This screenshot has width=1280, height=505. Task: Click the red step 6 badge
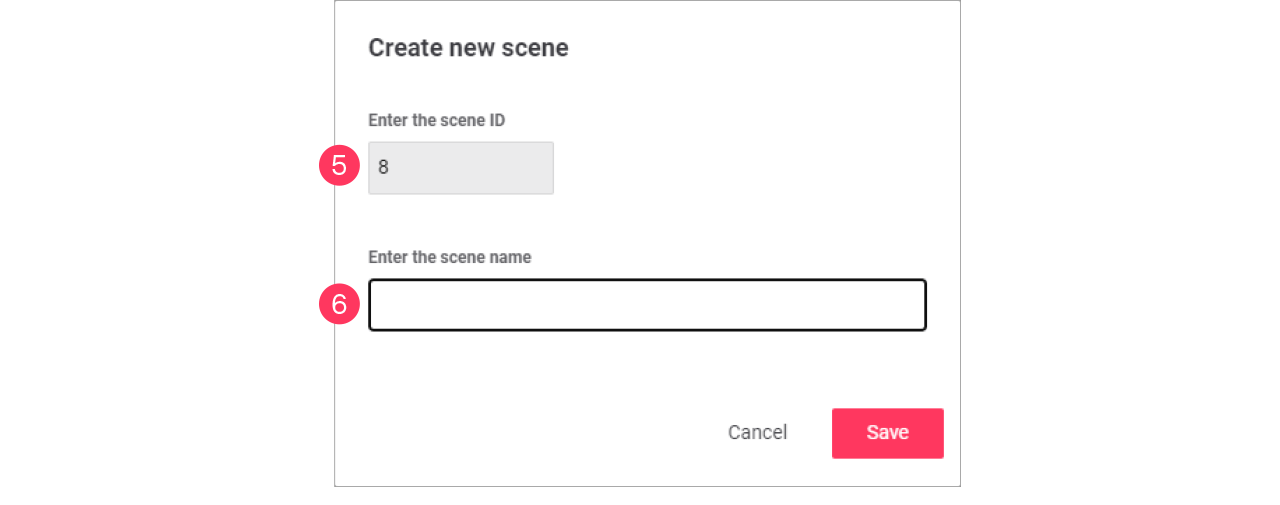click(x=339, y=304)
